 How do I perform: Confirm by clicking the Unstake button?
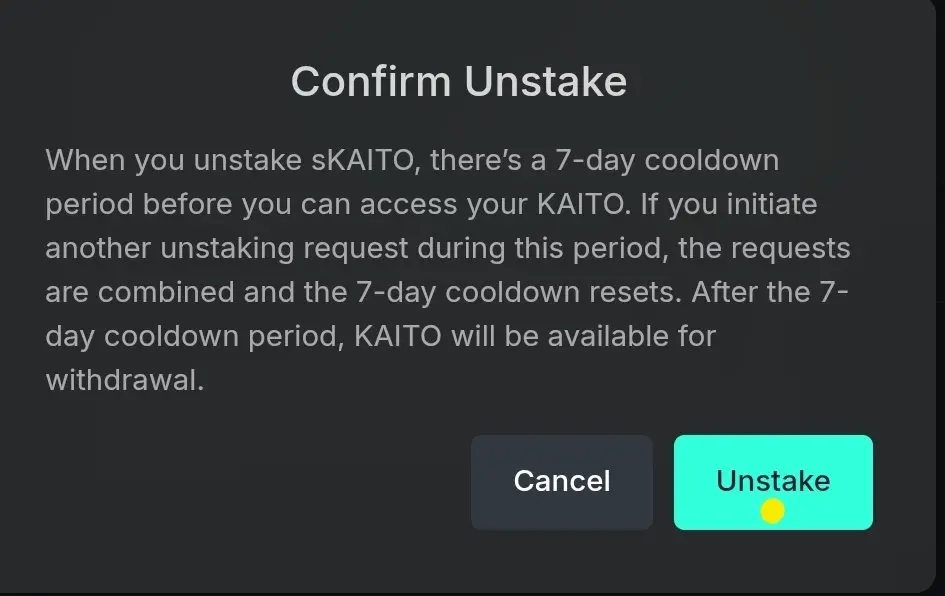click(x=773, y=482)
